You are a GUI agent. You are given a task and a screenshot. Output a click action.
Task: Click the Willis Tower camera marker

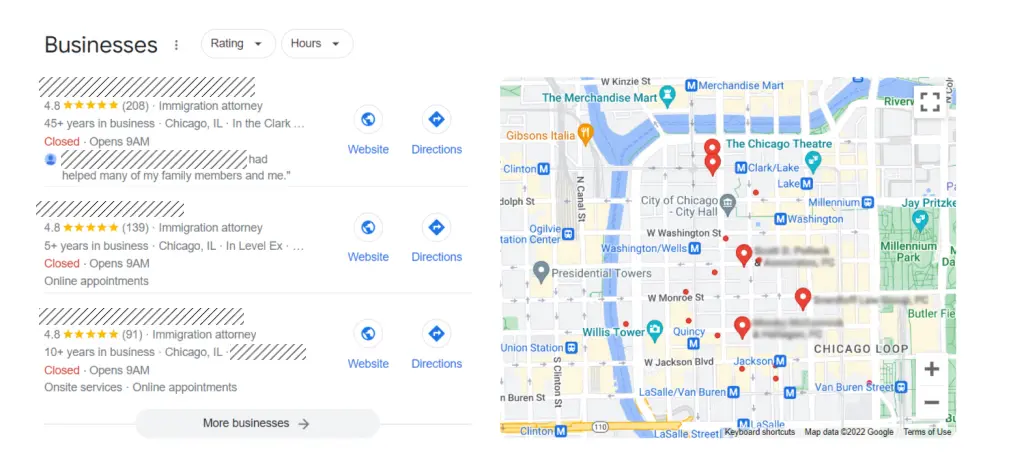tap(655, 328)
